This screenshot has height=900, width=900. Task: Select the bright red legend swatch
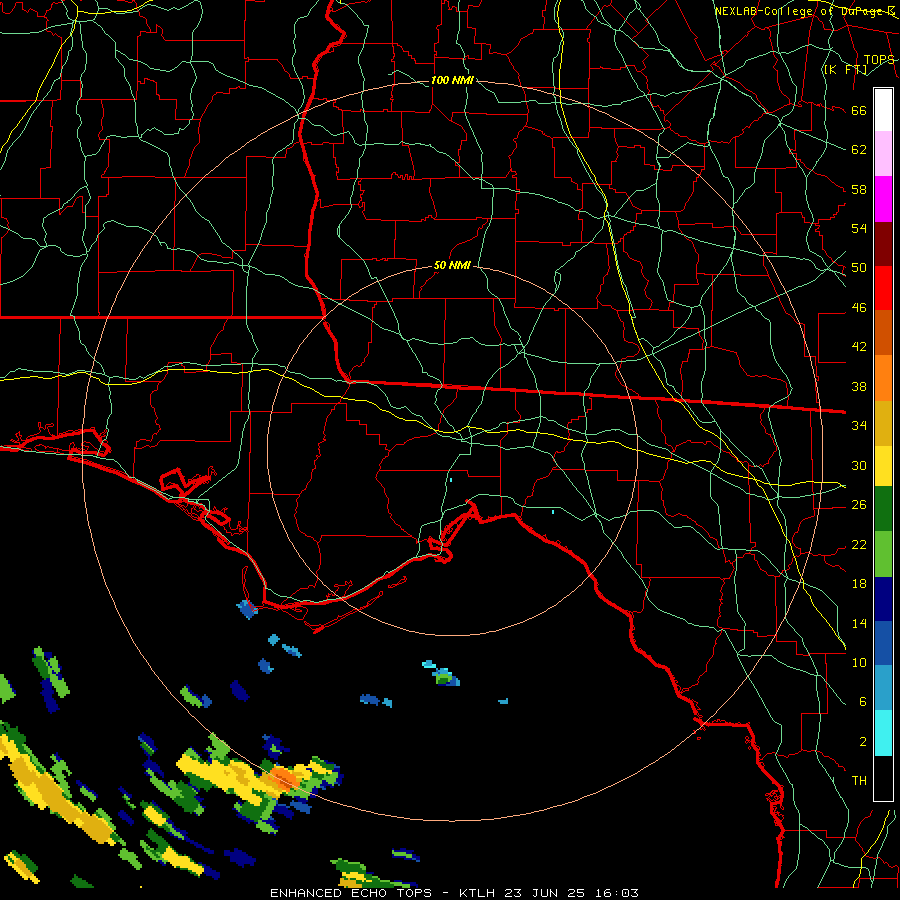(883, 288)
